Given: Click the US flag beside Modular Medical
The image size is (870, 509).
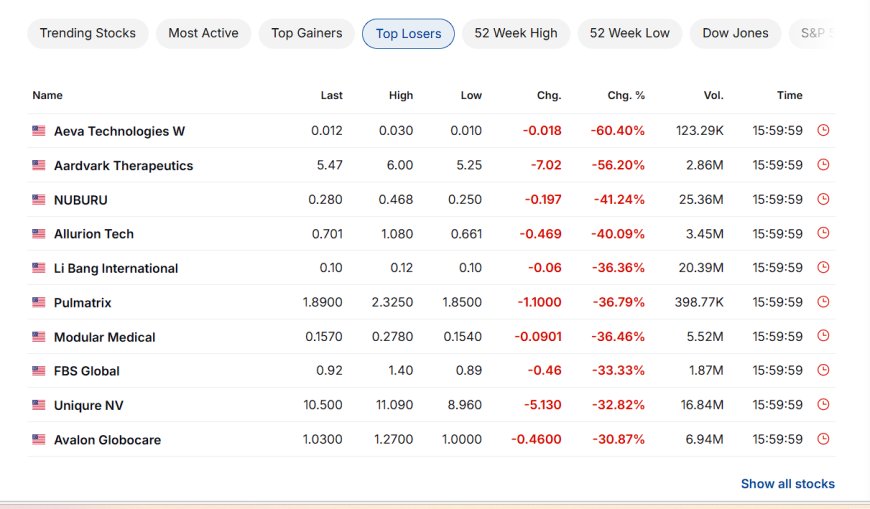Looking at the screenshot, I should [x=39, y=337].
